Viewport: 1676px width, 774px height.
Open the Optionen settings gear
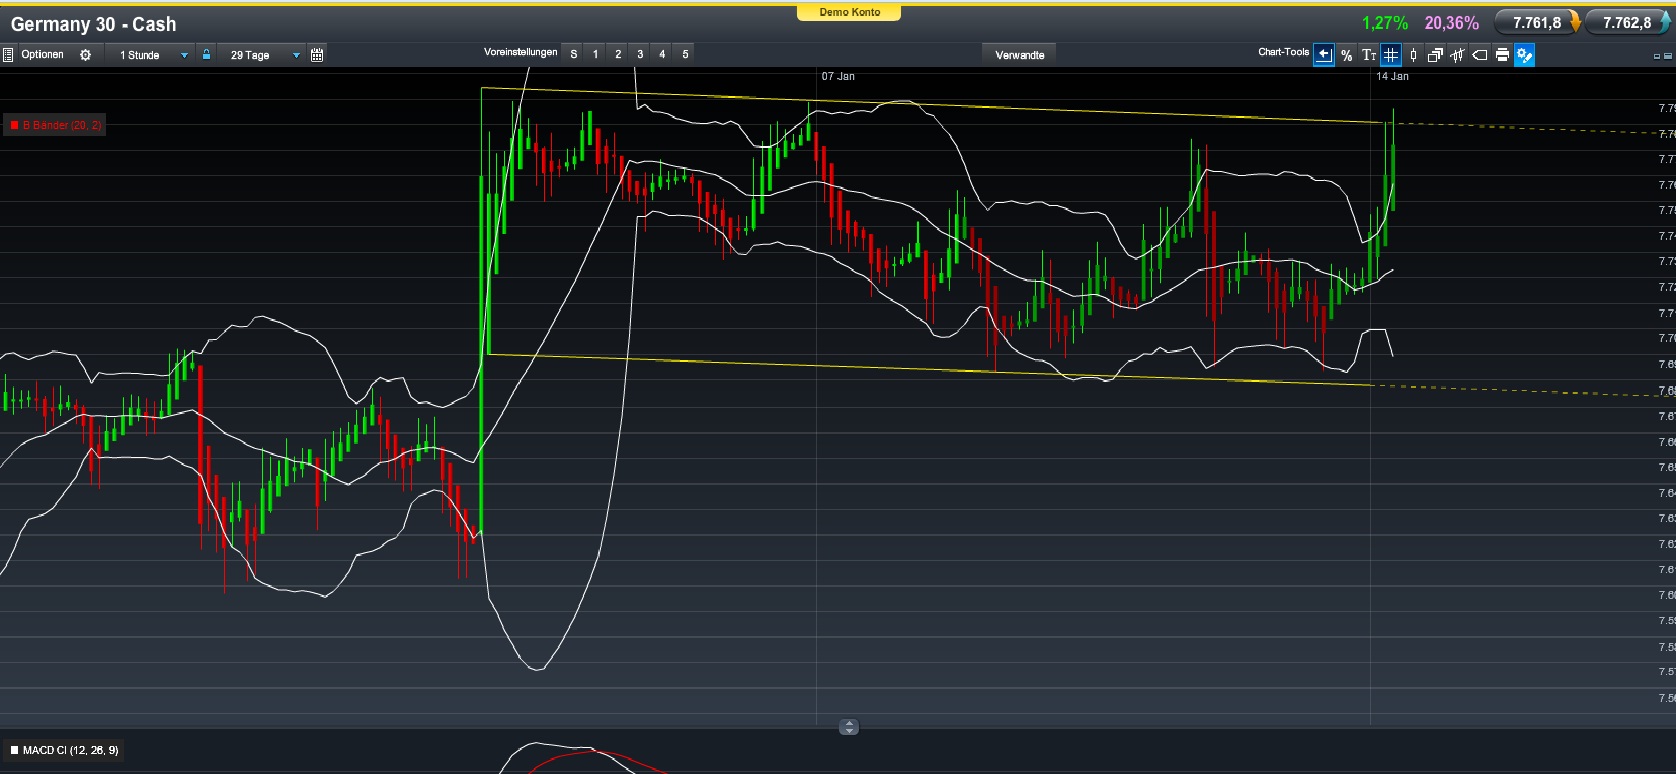[86, 55]
